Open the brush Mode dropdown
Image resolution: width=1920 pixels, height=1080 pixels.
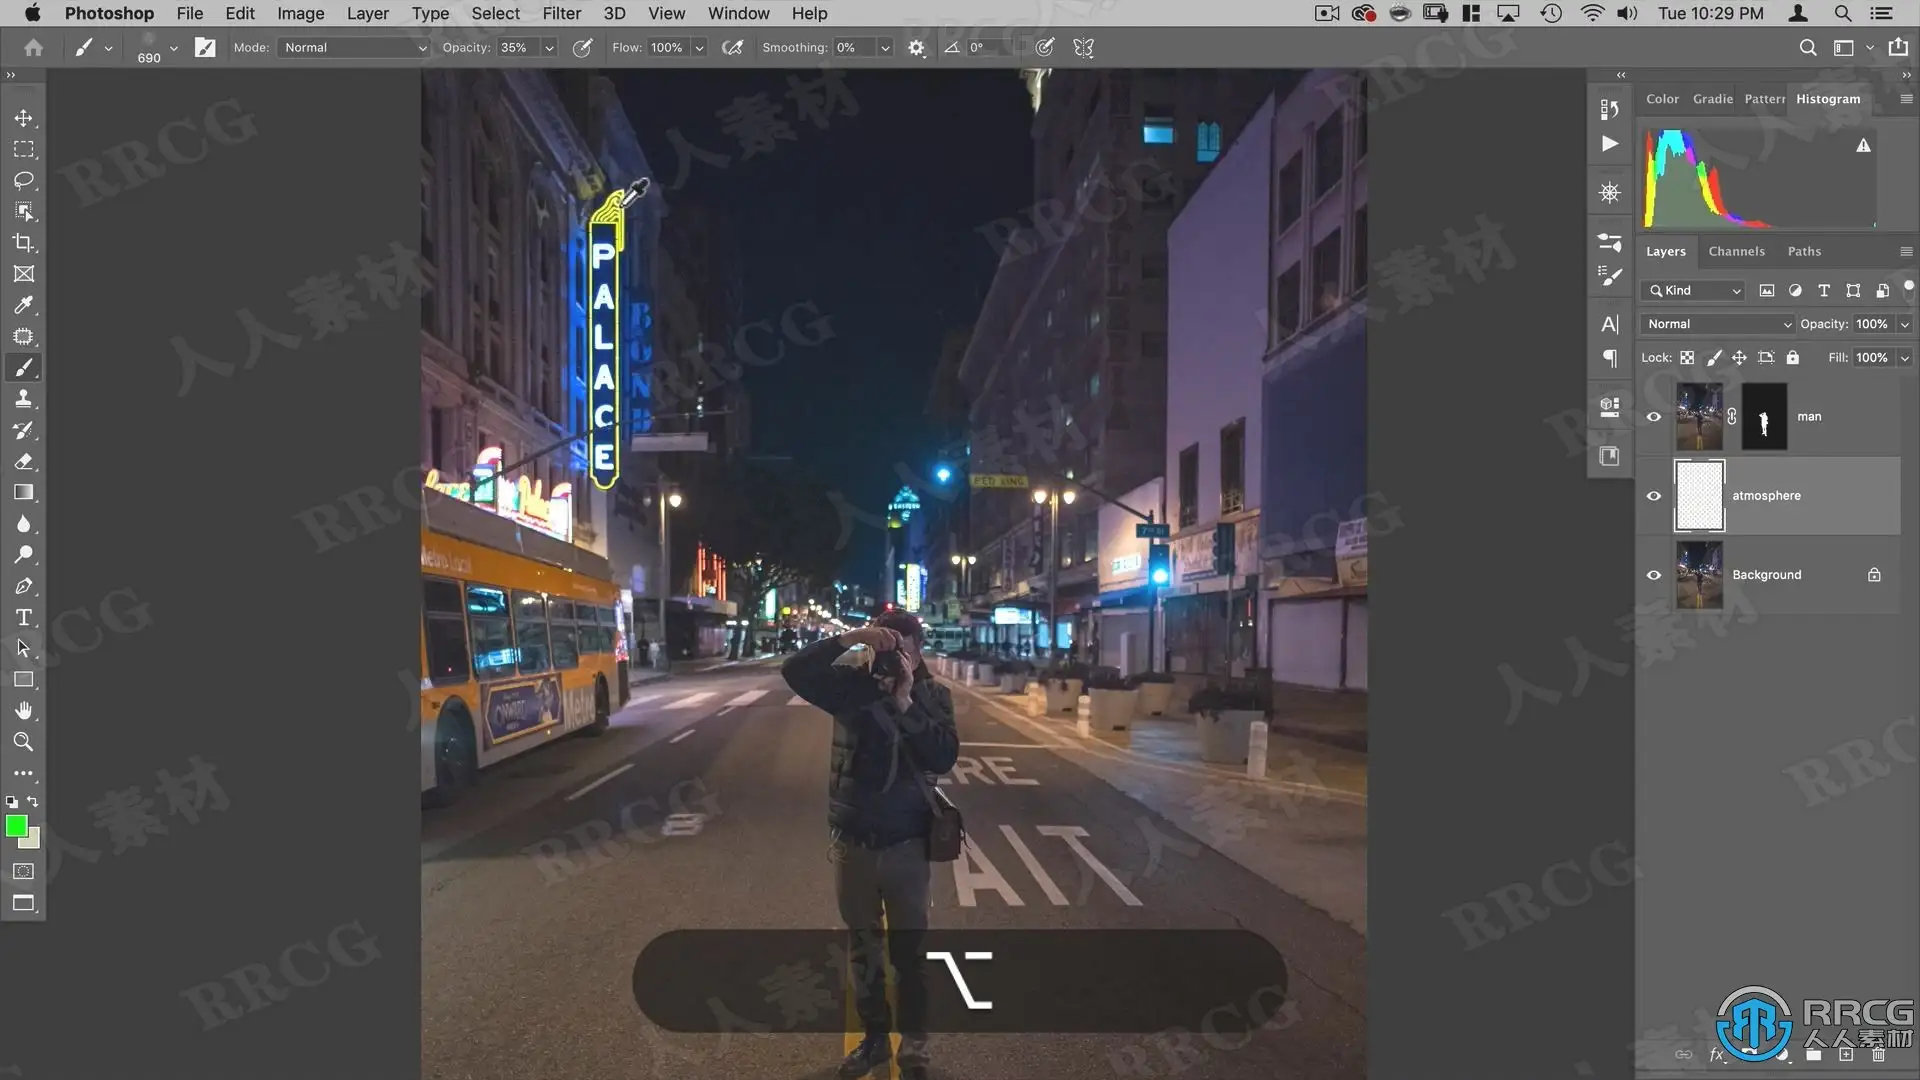354,48
